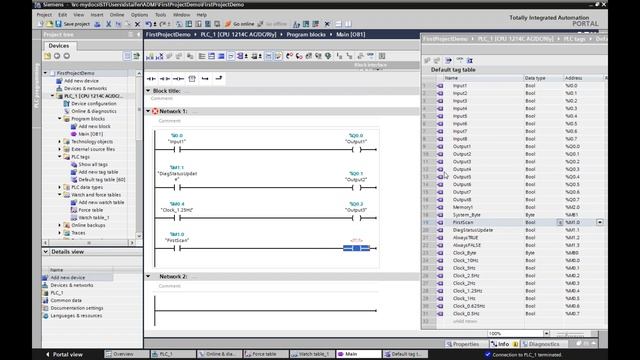
Task: Click the Input1 contact in Network 1
Action: (x=177, y=150)
